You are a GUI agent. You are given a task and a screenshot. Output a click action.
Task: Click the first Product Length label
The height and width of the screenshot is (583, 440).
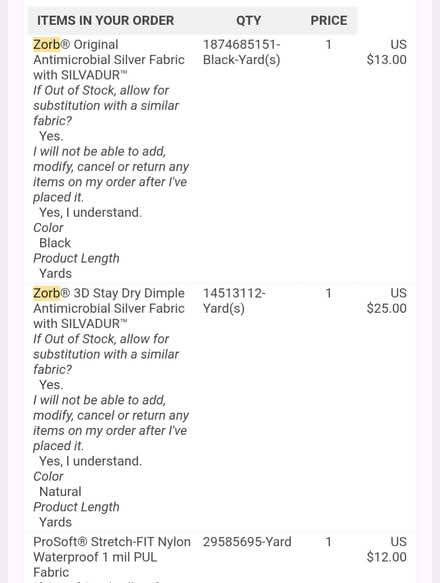[76, 258]
